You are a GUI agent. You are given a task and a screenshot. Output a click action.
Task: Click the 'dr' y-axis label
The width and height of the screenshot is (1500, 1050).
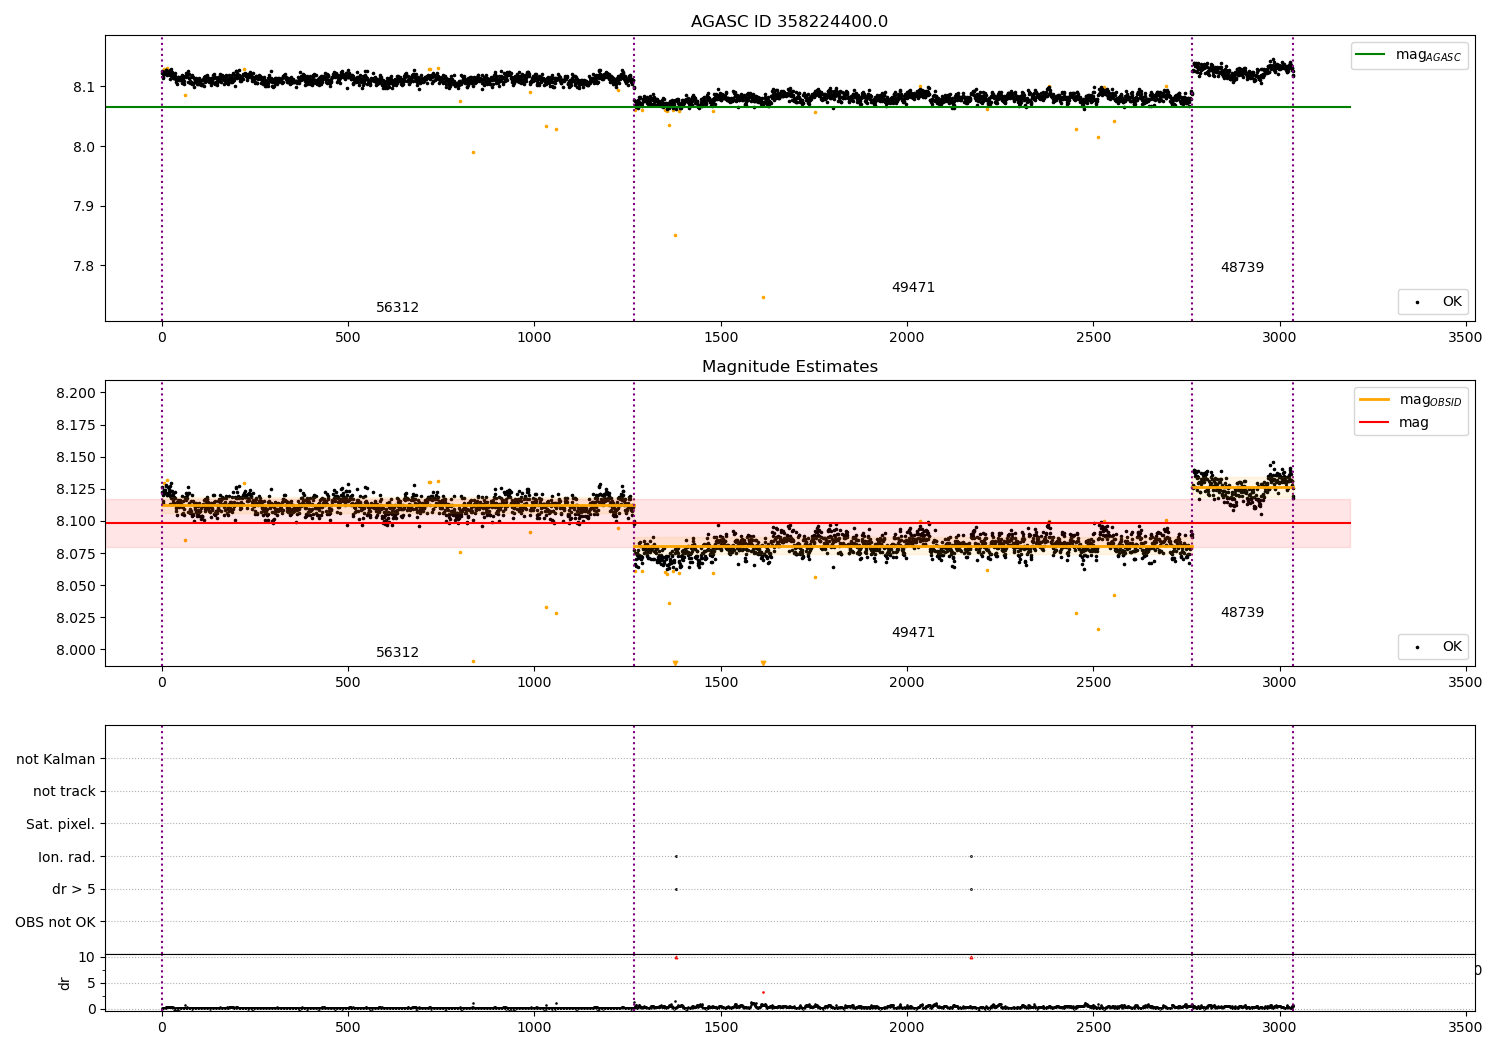pyautogui.click(x=65, y=983)
